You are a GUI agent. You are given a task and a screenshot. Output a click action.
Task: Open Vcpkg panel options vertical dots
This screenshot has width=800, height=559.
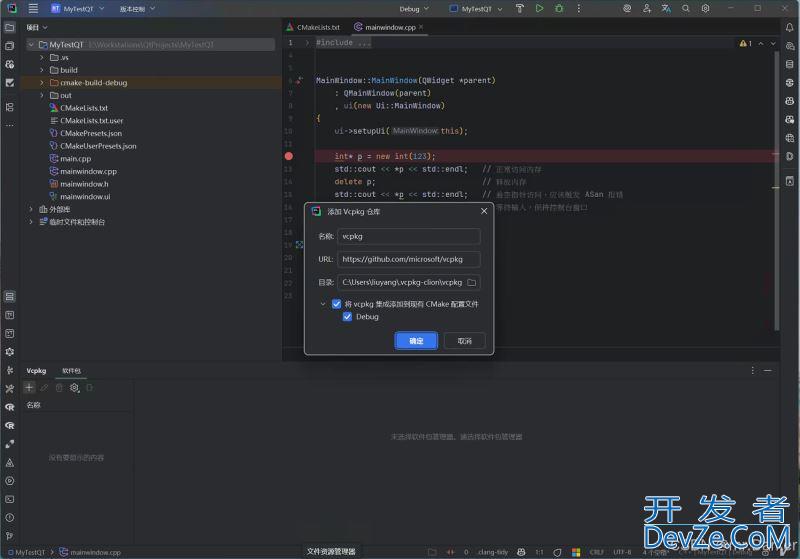click(753, 370)
